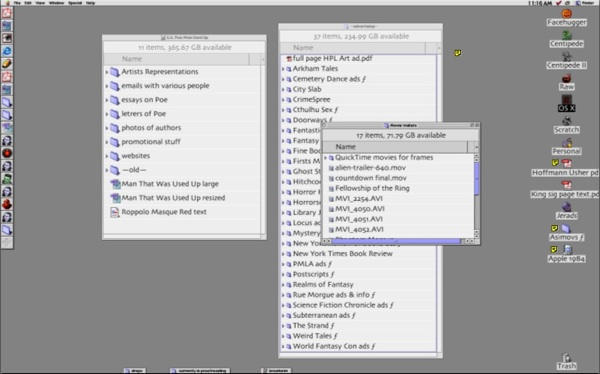
Task: Expand the Cemetery Dance ads folder
Action: (283, 79)
